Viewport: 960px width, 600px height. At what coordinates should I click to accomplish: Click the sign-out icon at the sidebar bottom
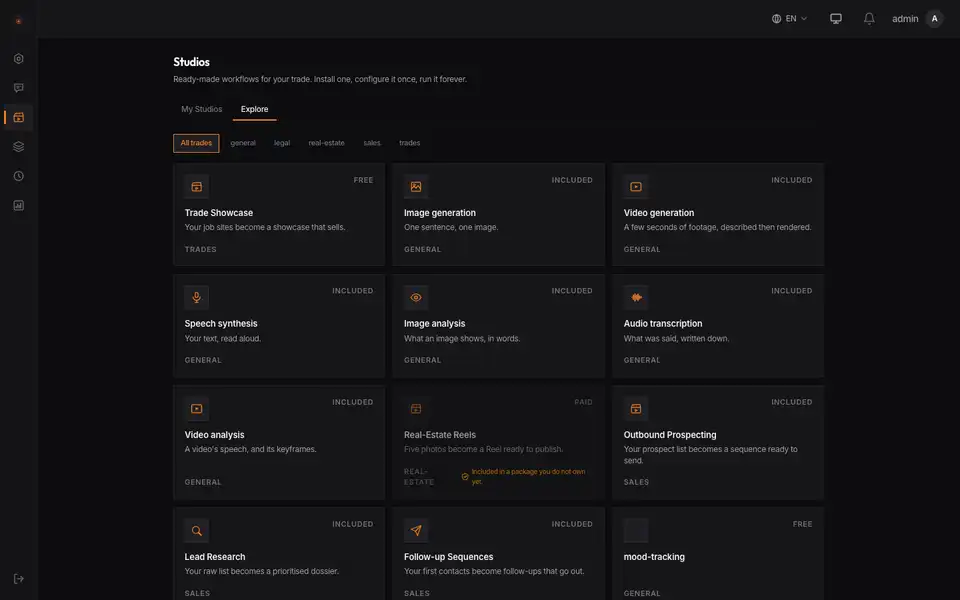[18, 579]
